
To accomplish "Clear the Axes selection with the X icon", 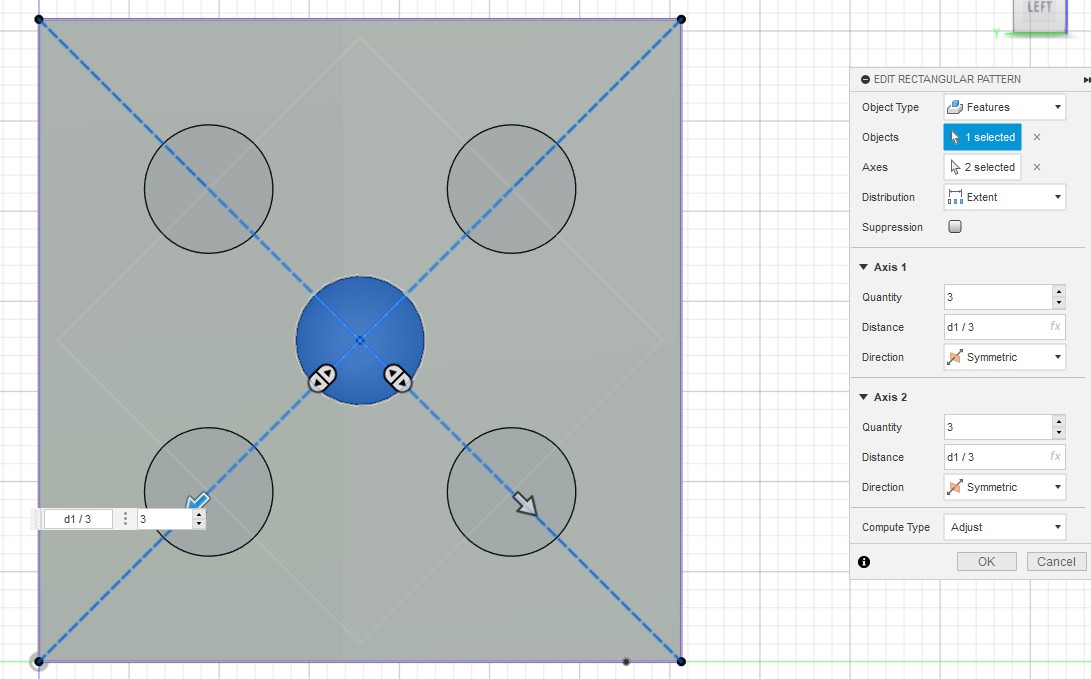I will pos(1036,167).
